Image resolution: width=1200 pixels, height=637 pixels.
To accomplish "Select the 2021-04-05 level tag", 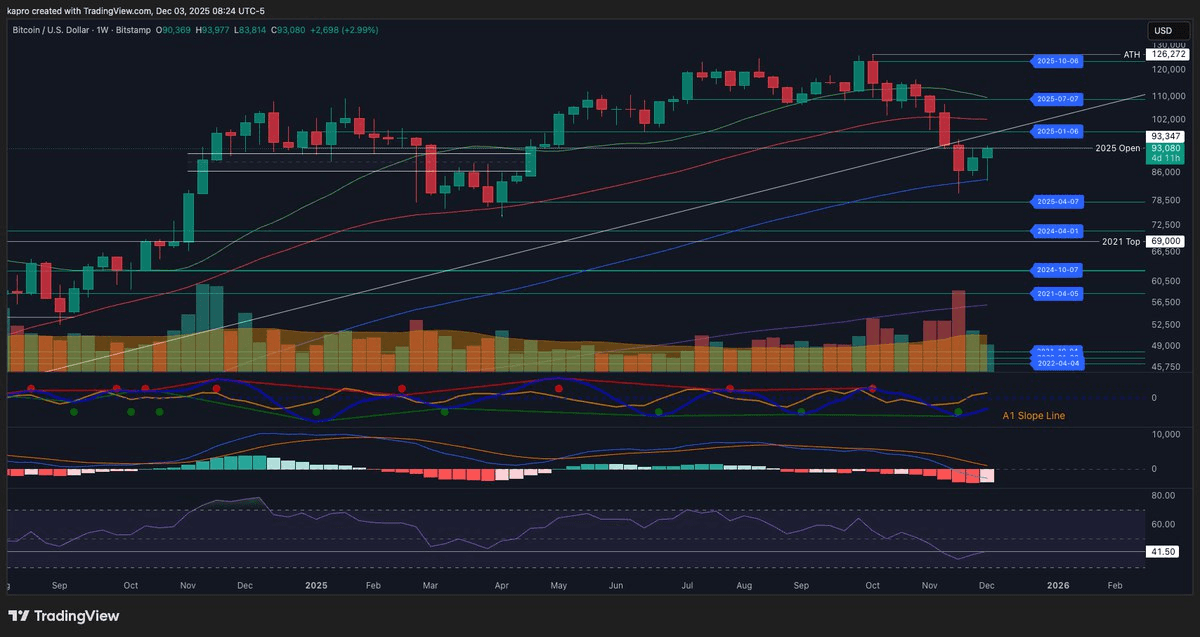I will [x=1058, y=293].
